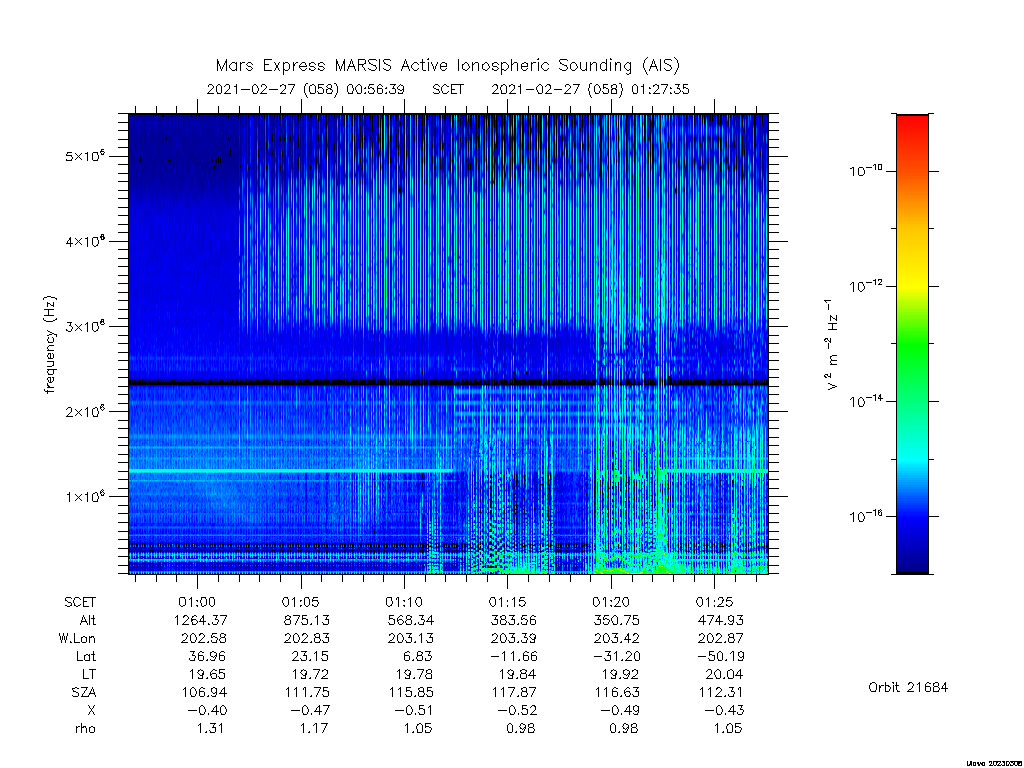Image resolution: width=1024 pixels, height=768 pixels.
Task: Click the 10⁻¹² color bar label
Action: click(x=865, y=286)
